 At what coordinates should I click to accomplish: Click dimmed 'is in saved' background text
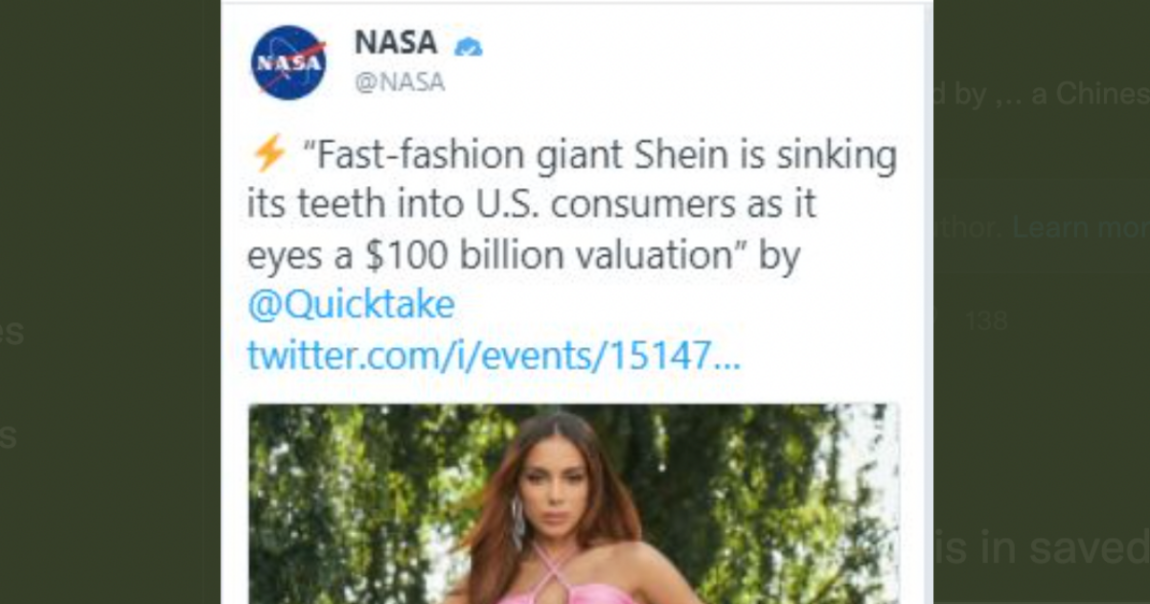(1048, 548)
